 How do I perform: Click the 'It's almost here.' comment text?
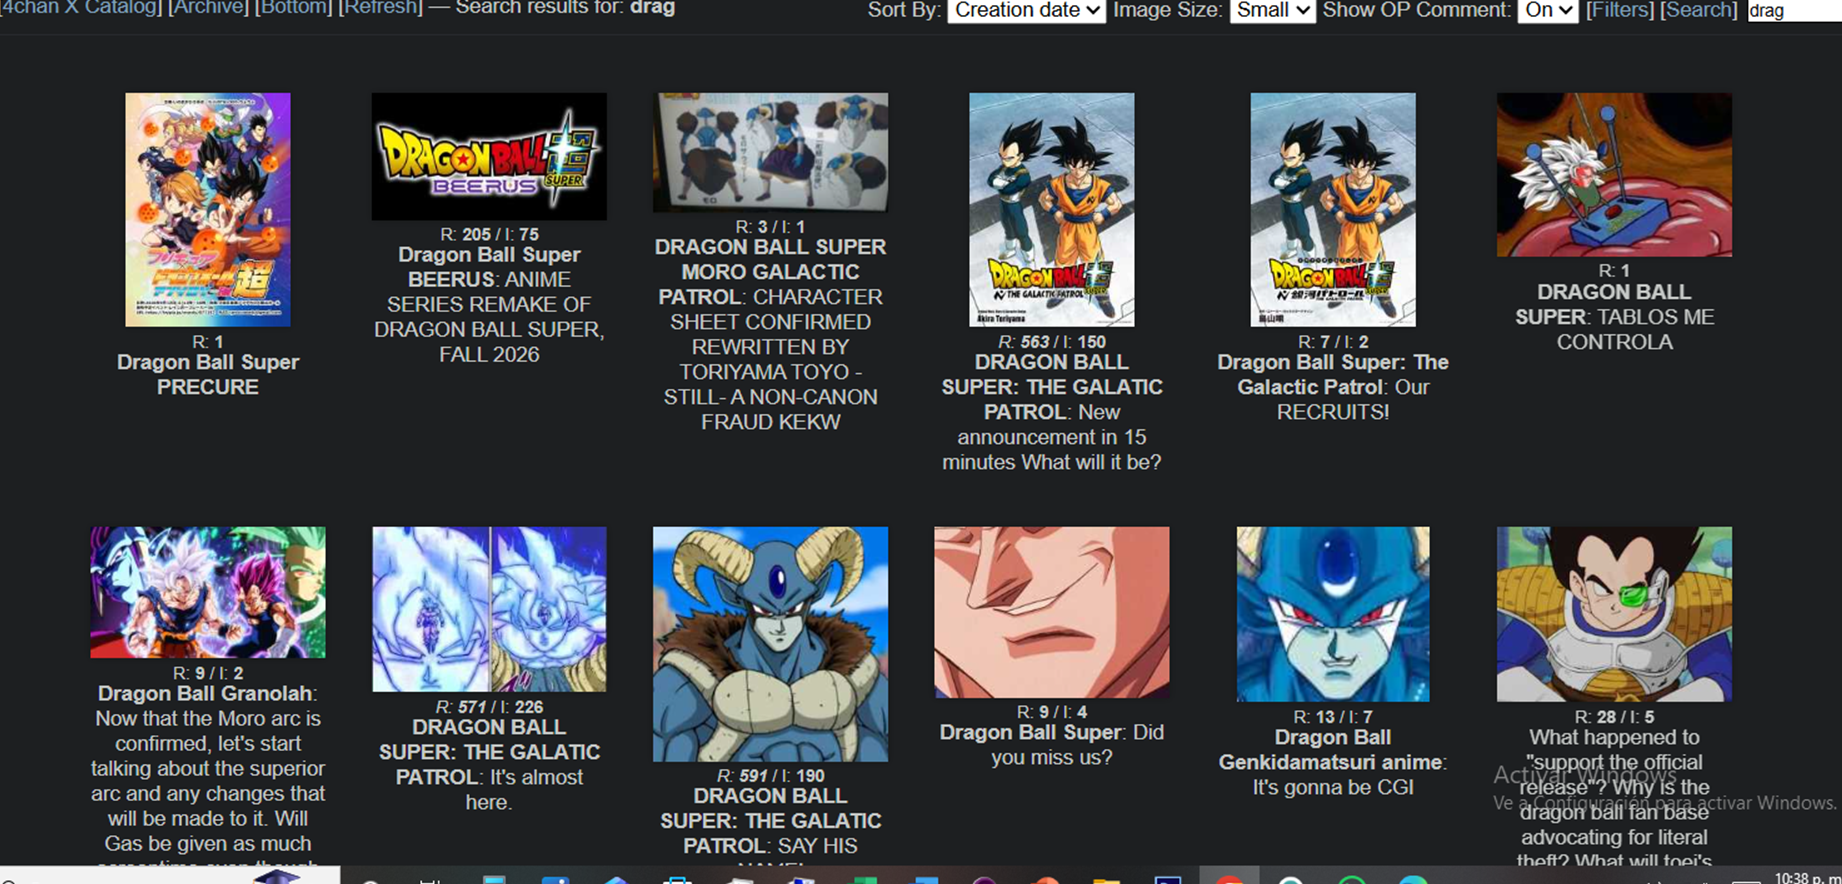(x=524, y=790)
